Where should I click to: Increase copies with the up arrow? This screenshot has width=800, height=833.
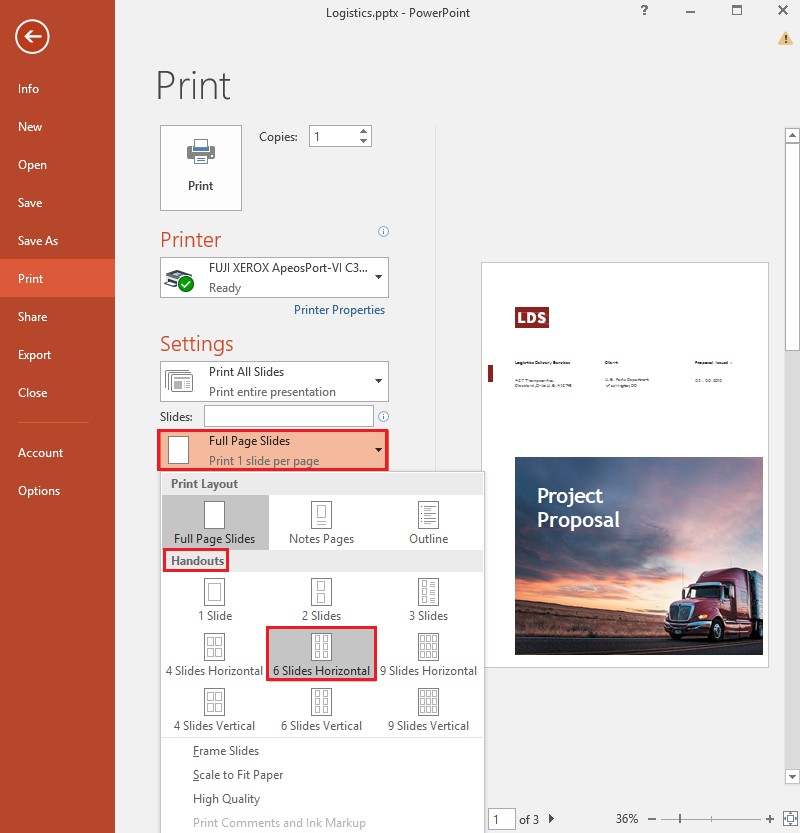(x=361, y=131)
